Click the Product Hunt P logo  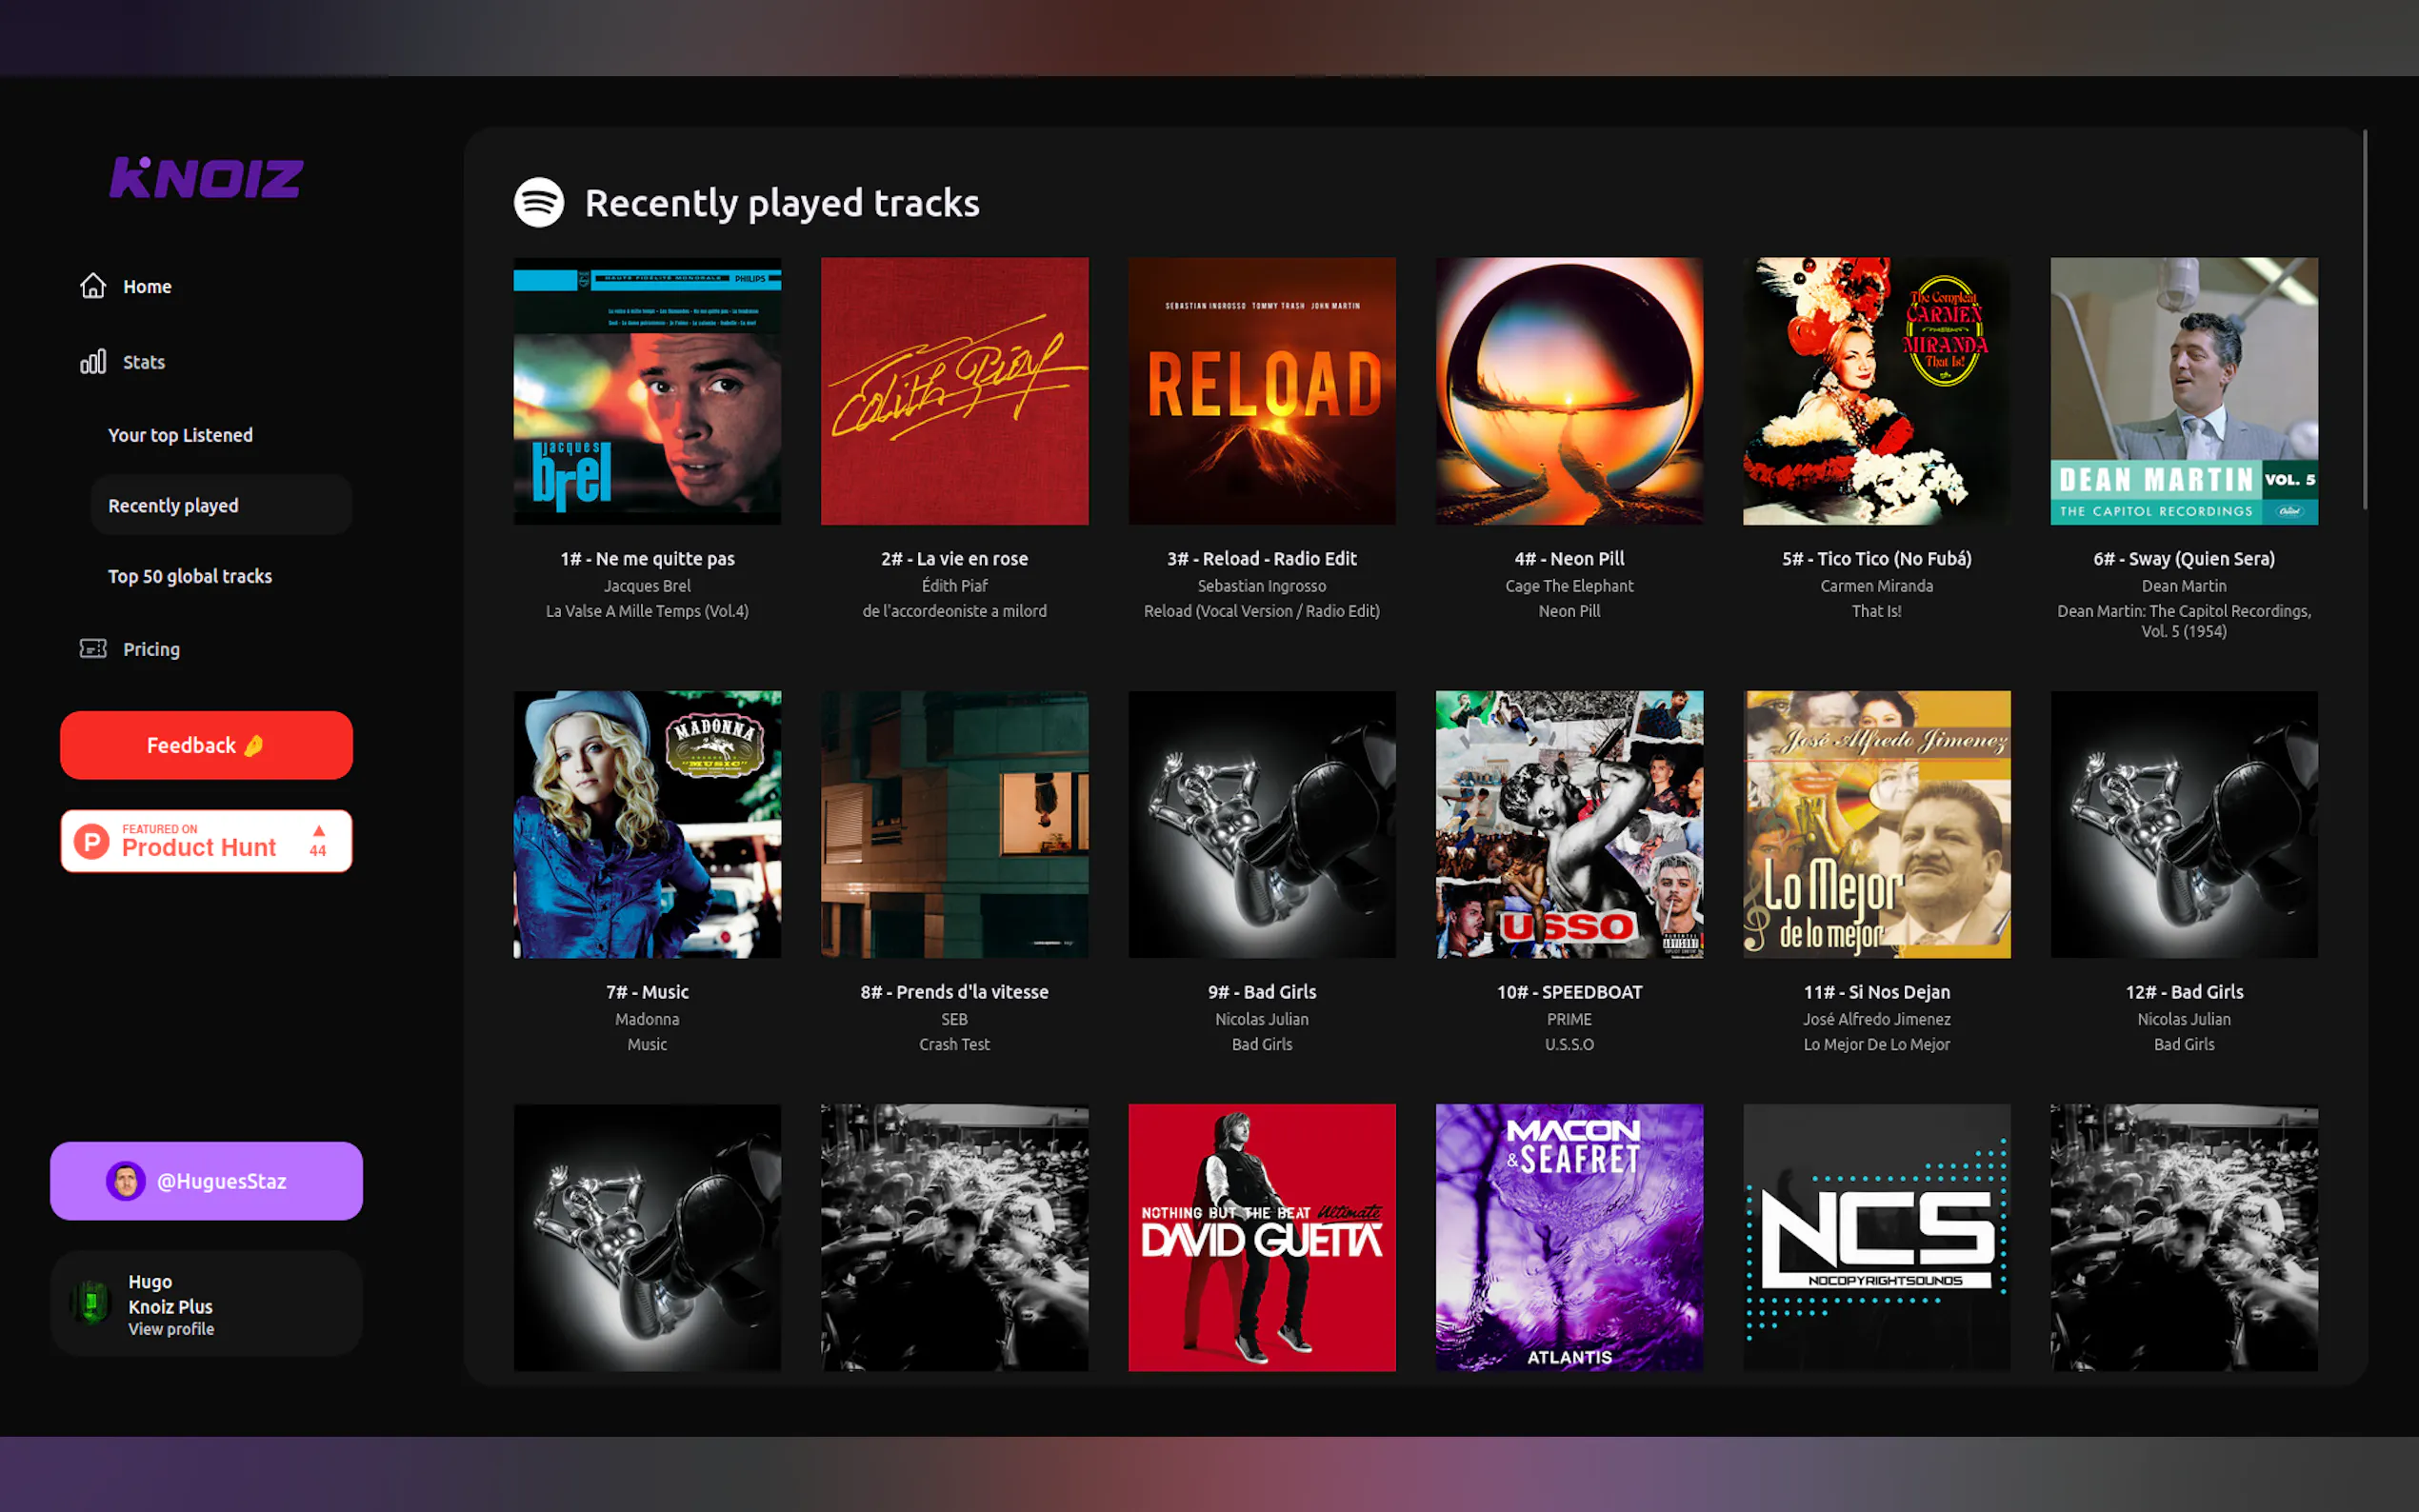point(92,841)
